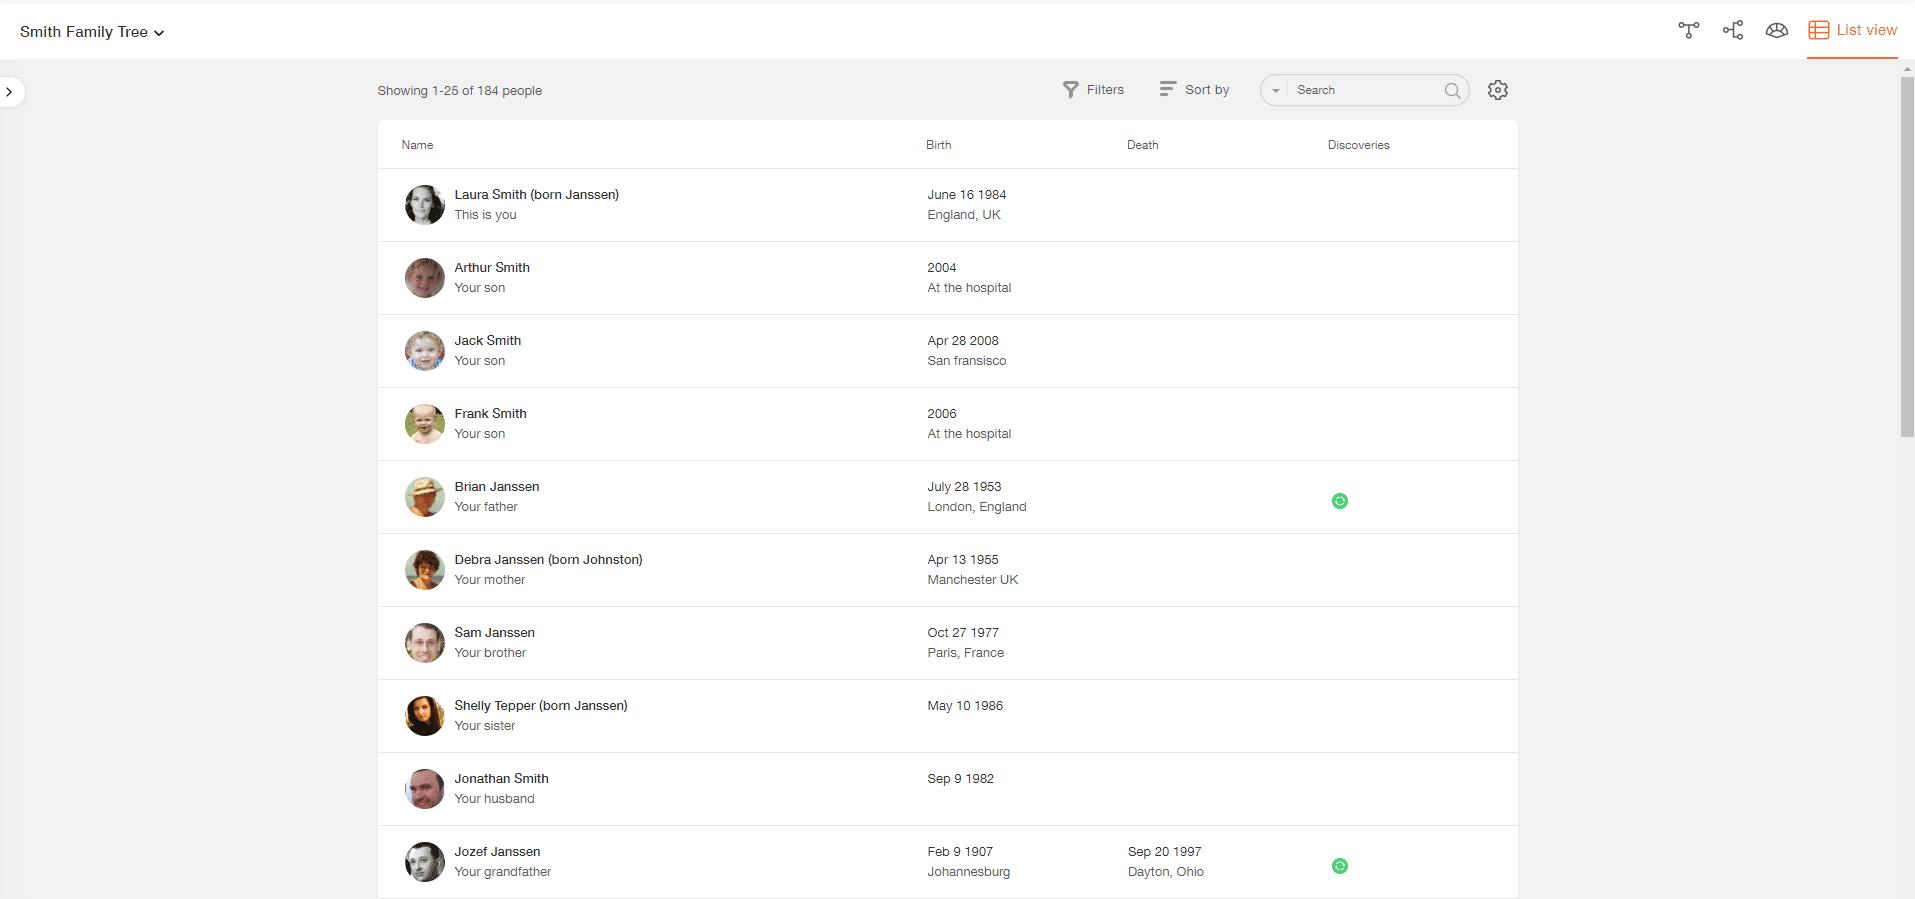Screen dimensions: 1915x899
Task: Click Jozef Janssen's avatar photo
Action: [425, 862]
